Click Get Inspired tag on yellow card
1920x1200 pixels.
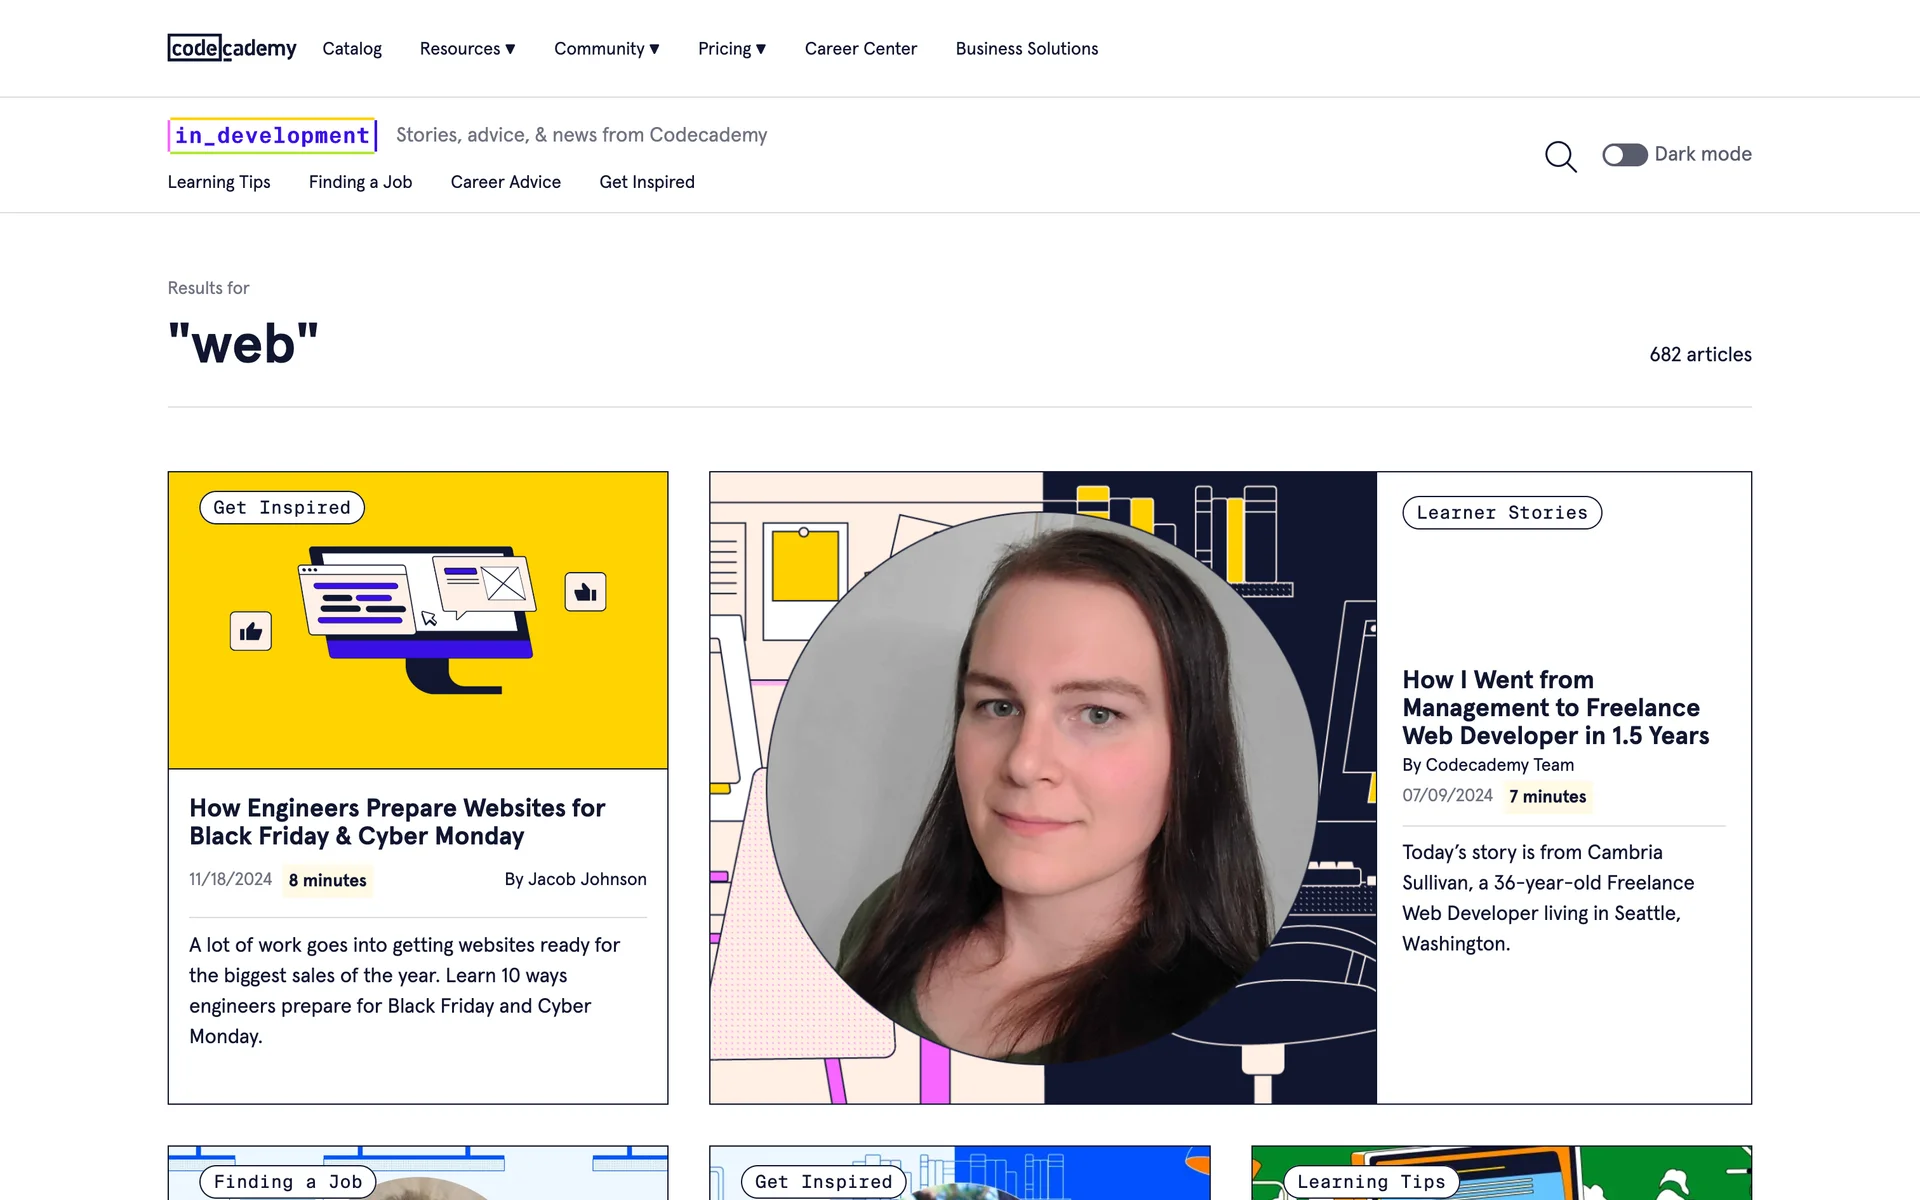(282, 508)
